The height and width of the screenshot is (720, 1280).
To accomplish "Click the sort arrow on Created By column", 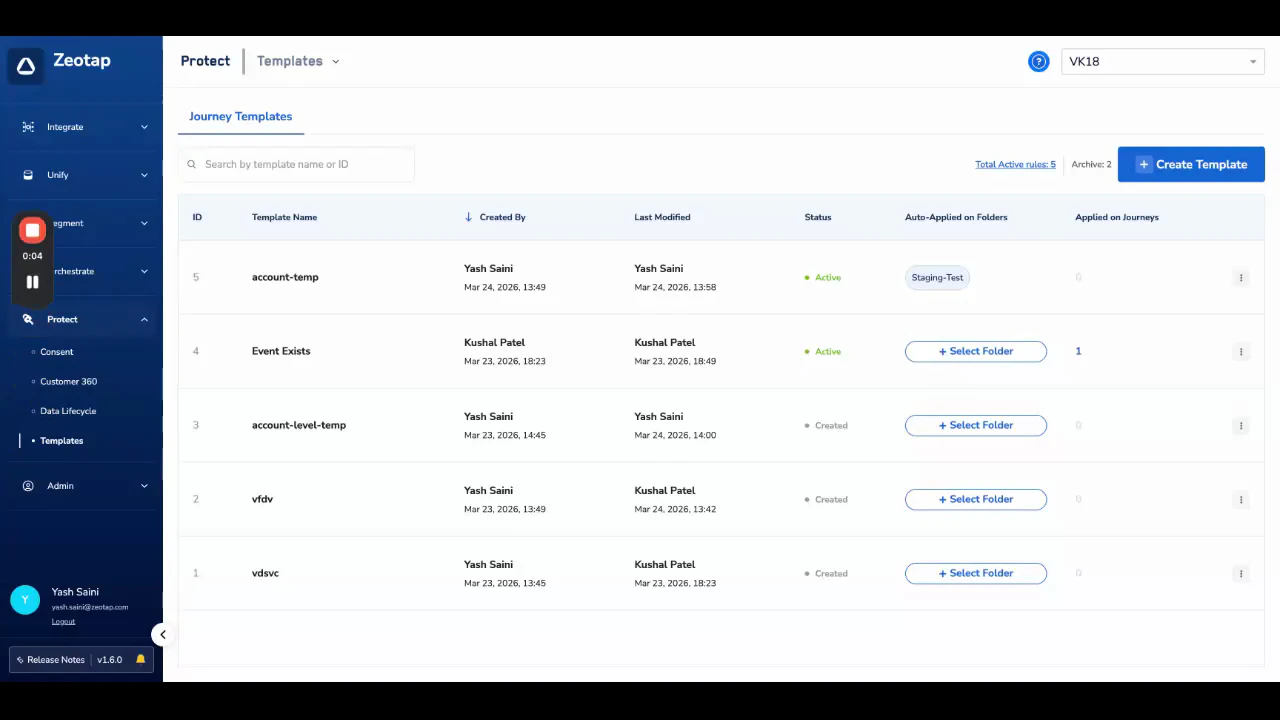I will [x=468, y=216].
